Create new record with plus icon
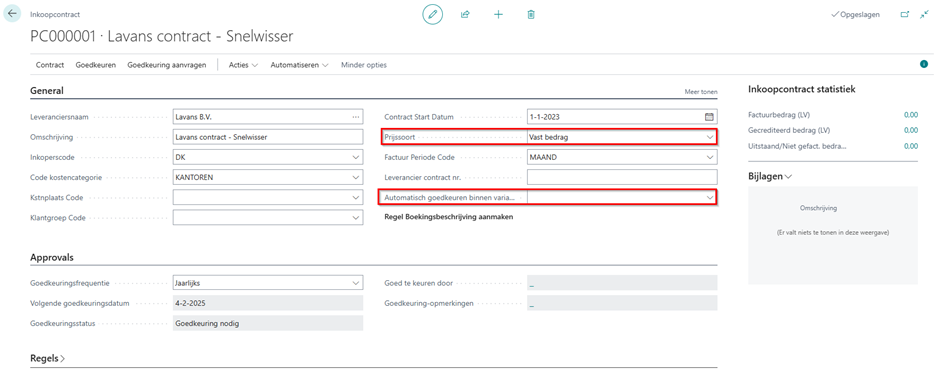The height and width of the screenshot is (379, 945). (x=498, y=14)
